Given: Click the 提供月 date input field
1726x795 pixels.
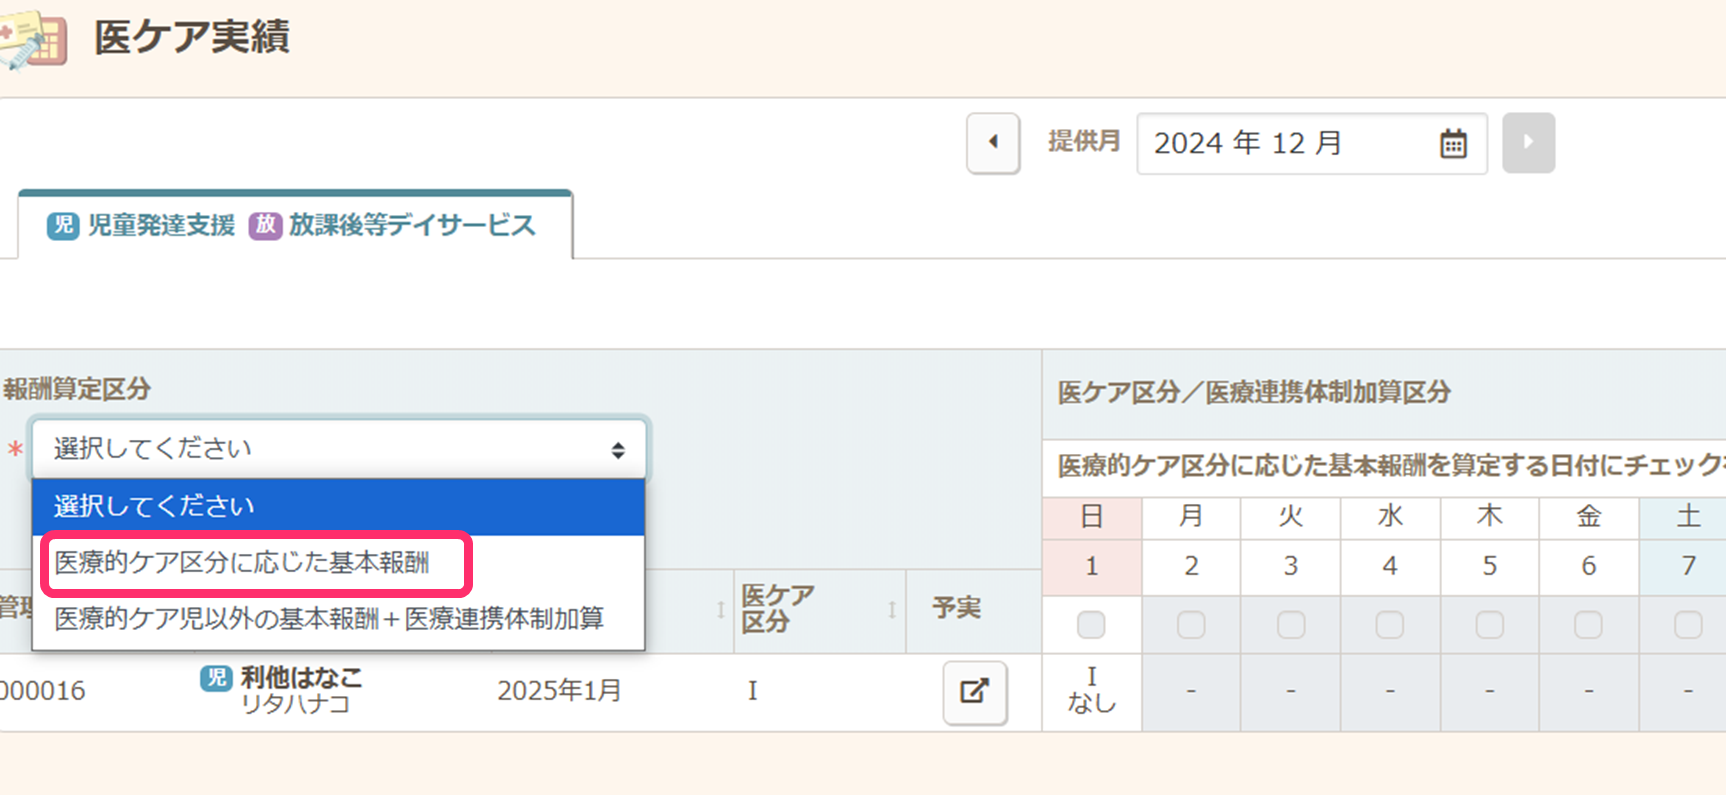Looking at the screenshot, I should click(x=1285, y=144).
